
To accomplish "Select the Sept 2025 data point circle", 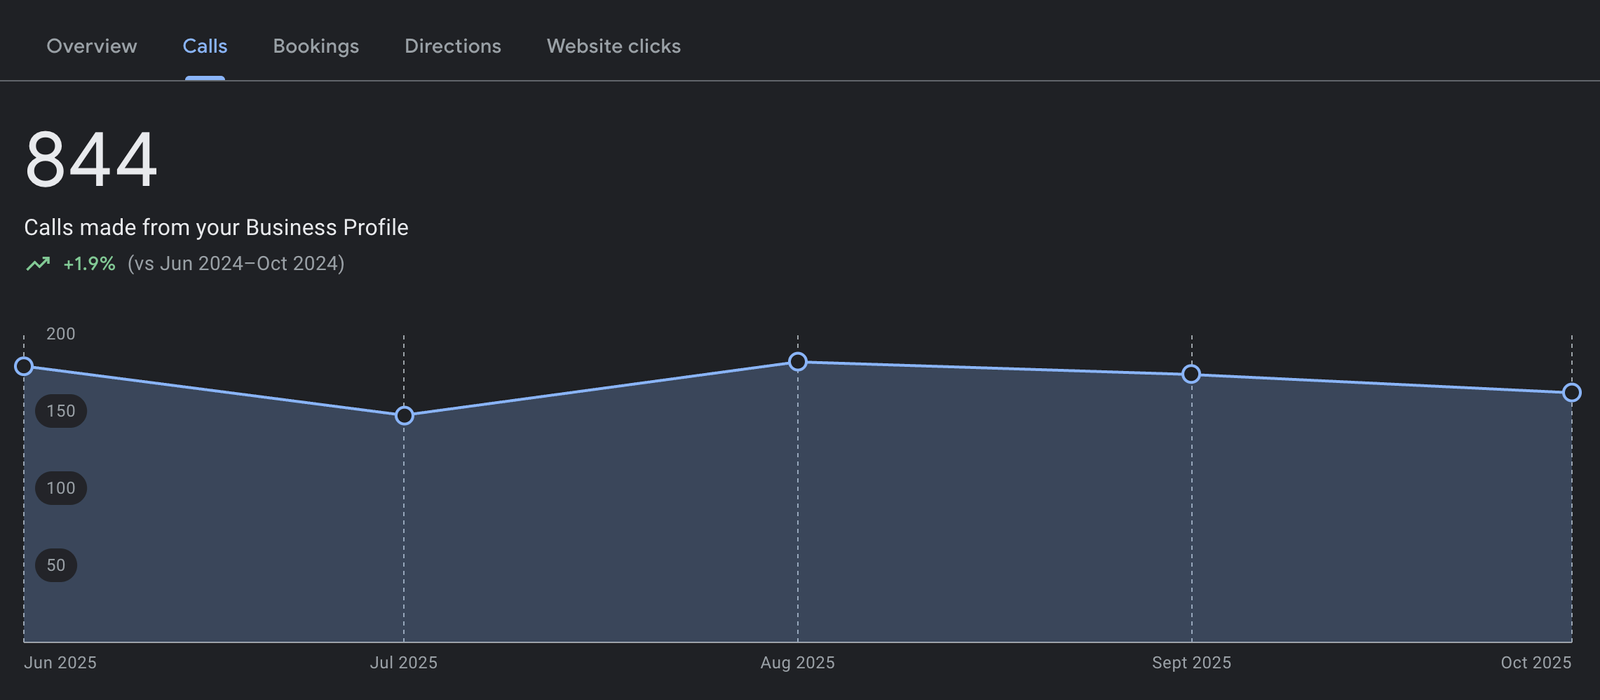I will tap(1191, 374).
